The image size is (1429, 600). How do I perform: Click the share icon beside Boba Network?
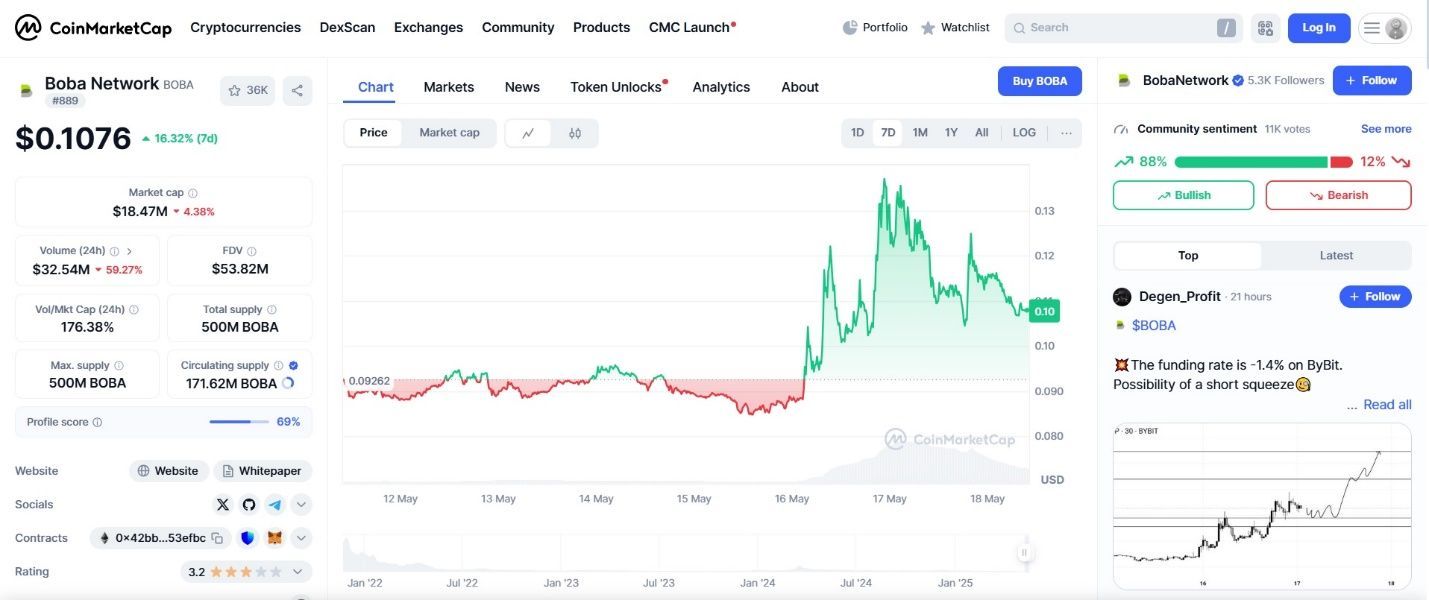[297, 91]
